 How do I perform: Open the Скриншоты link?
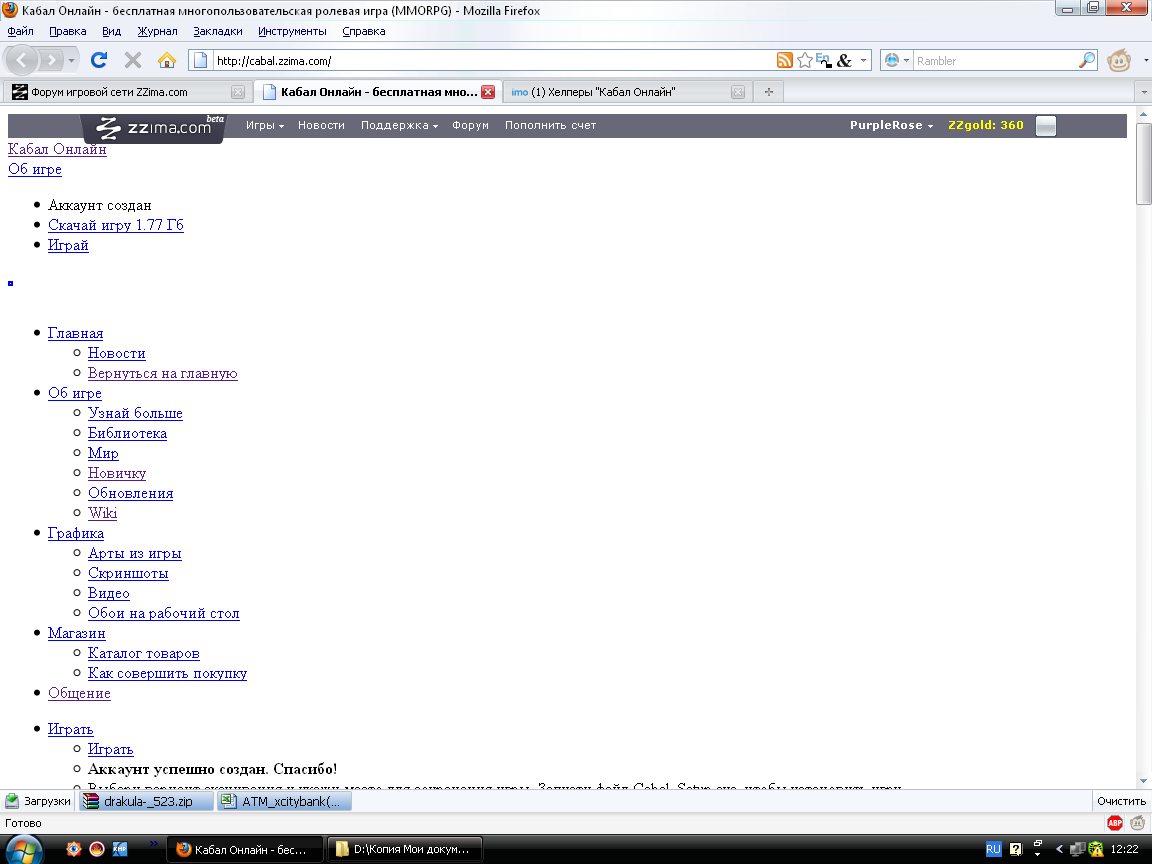(128, 573)
